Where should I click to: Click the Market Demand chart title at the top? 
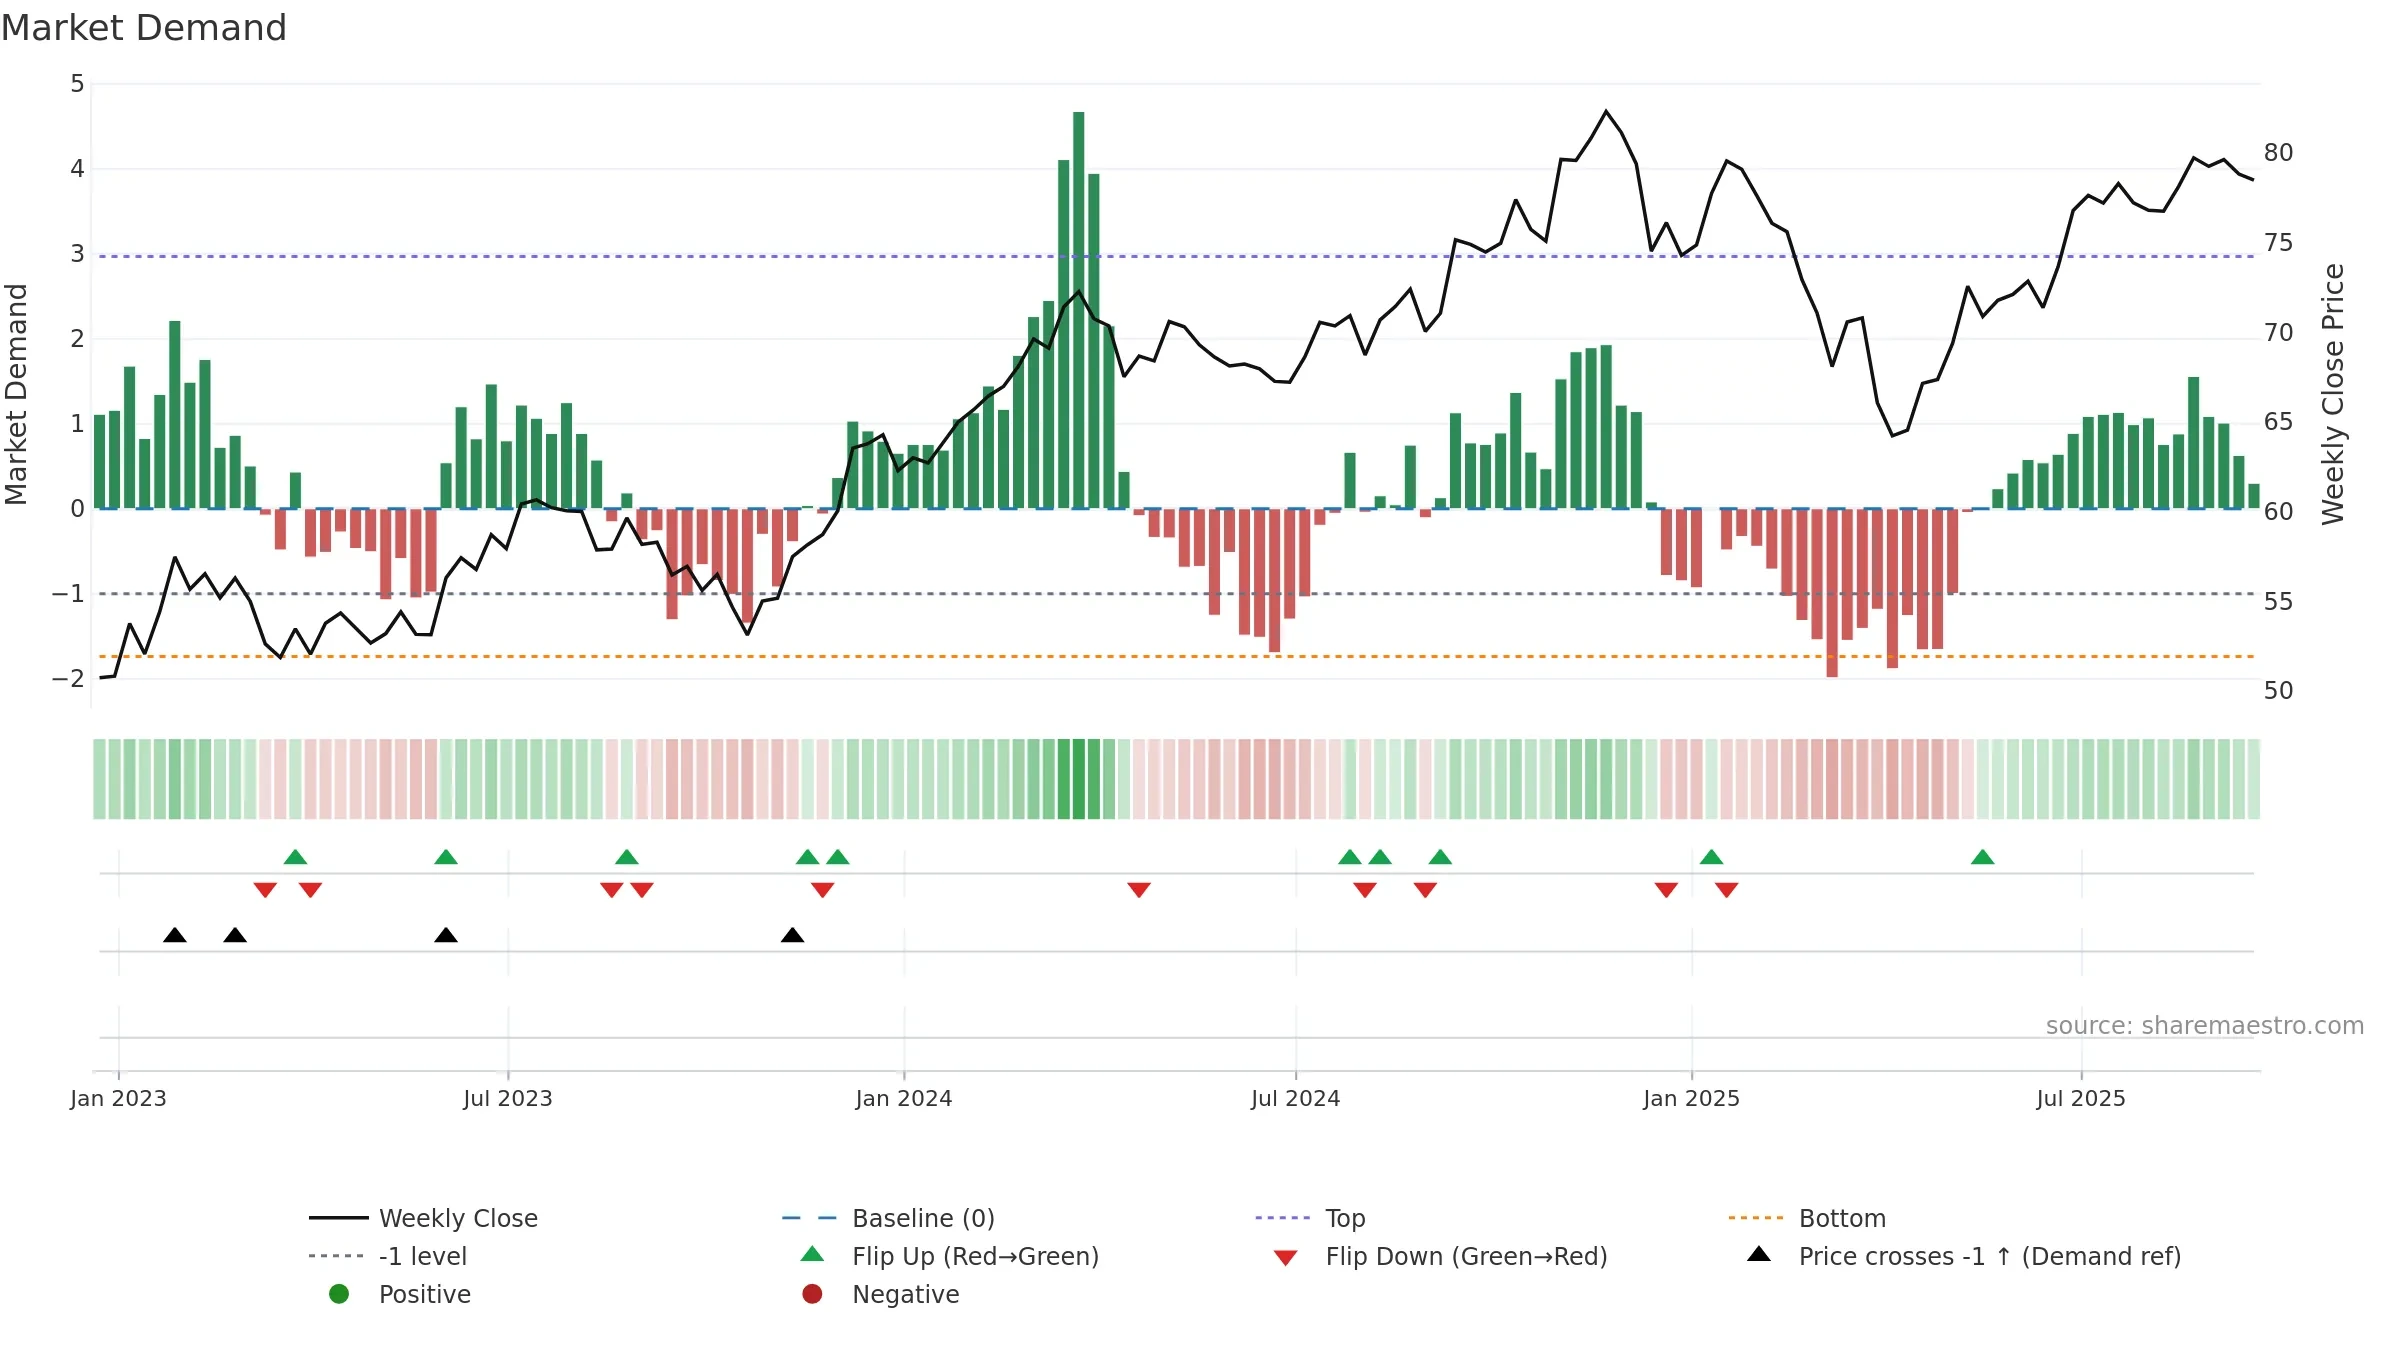point(144,28)
